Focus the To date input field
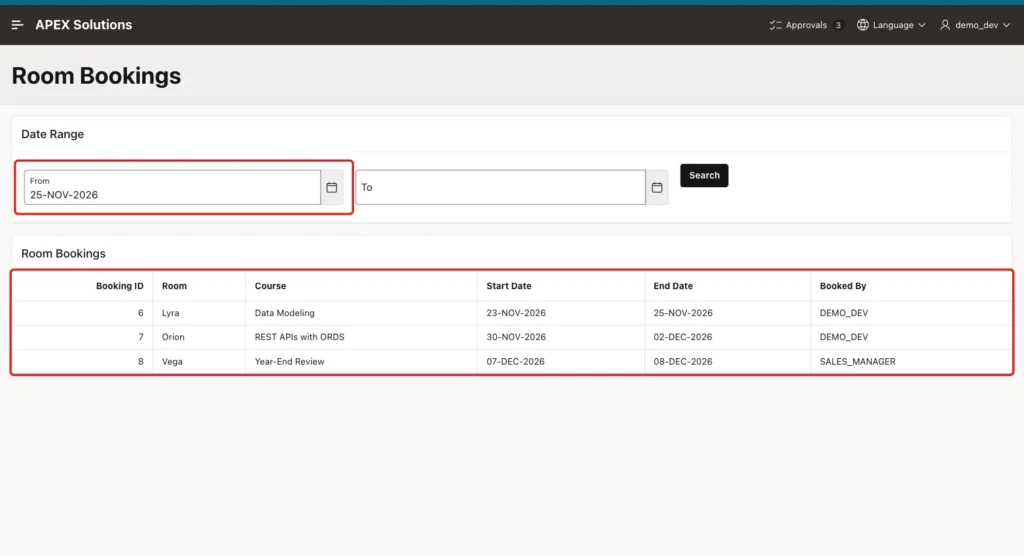This screenshot has height=556, width=1024. tap(501, 188)
